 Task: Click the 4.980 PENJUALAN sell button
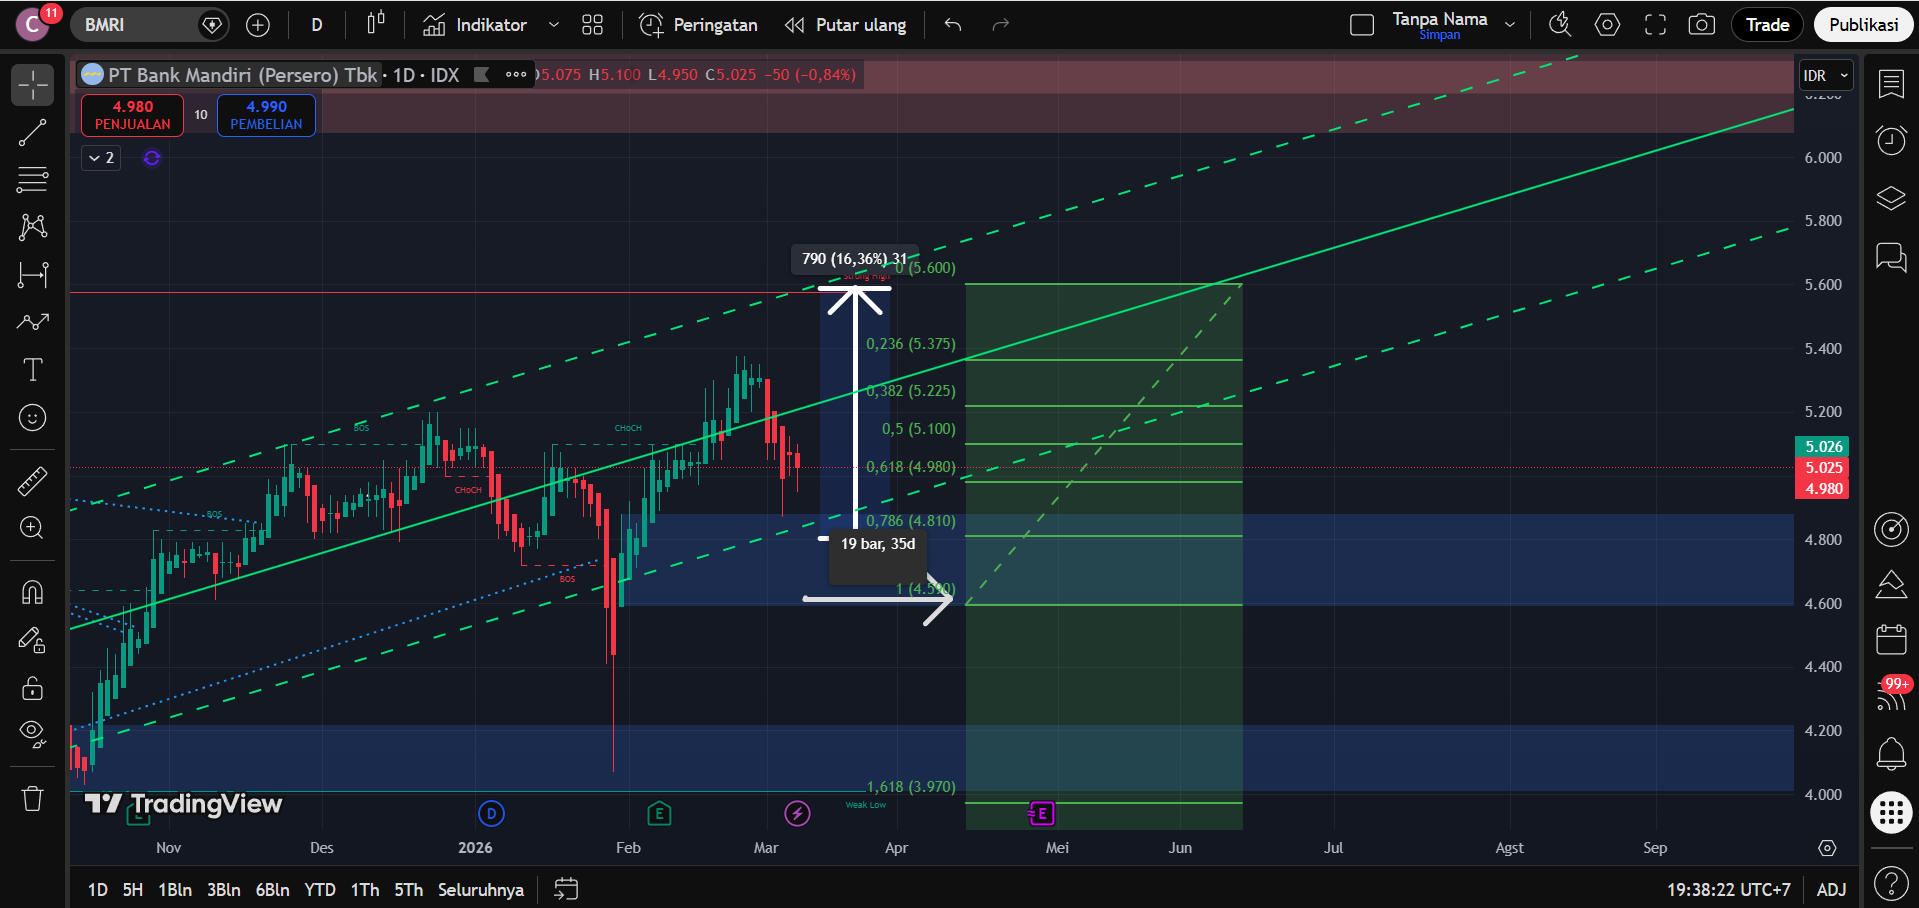[x=133, y=115]
